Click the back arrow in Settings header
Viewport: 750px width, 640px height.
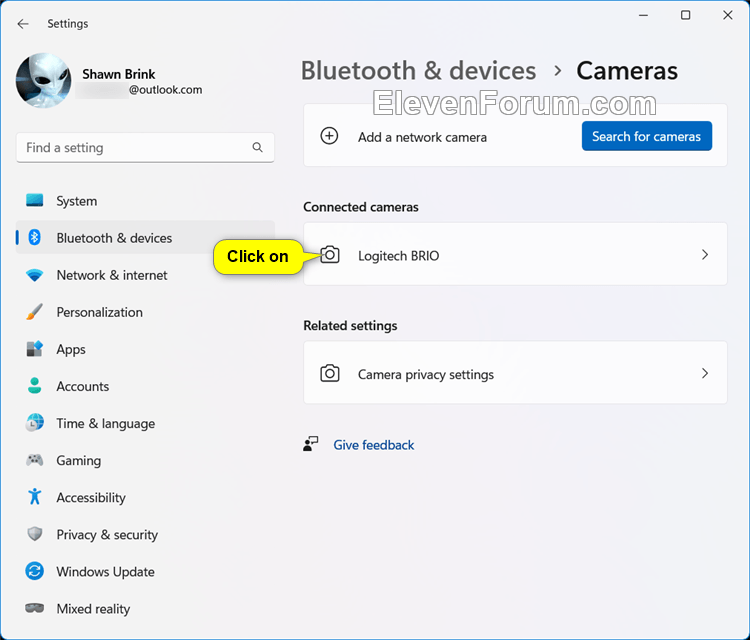[x=23, y=24]
